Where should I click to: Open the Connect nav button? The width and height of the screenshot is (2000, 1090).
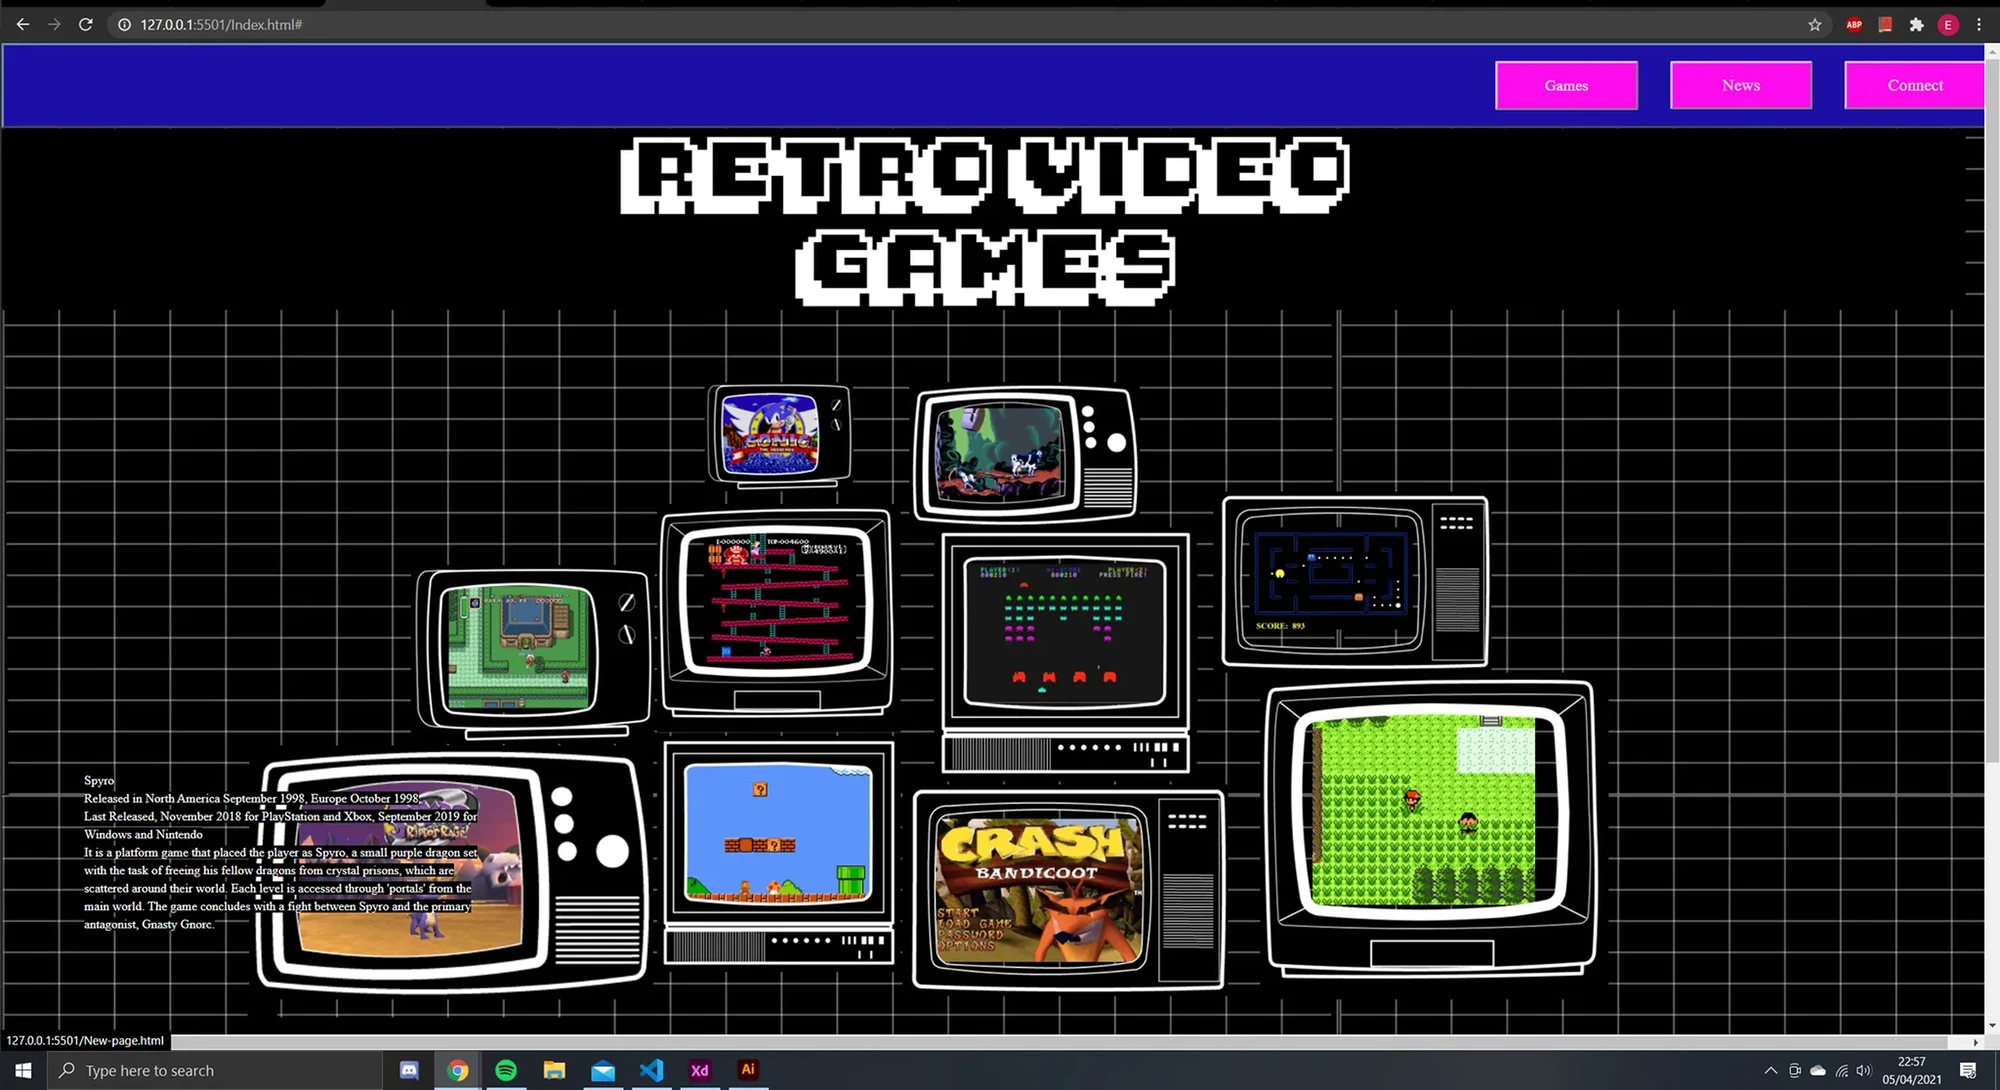pos(1914,85)
